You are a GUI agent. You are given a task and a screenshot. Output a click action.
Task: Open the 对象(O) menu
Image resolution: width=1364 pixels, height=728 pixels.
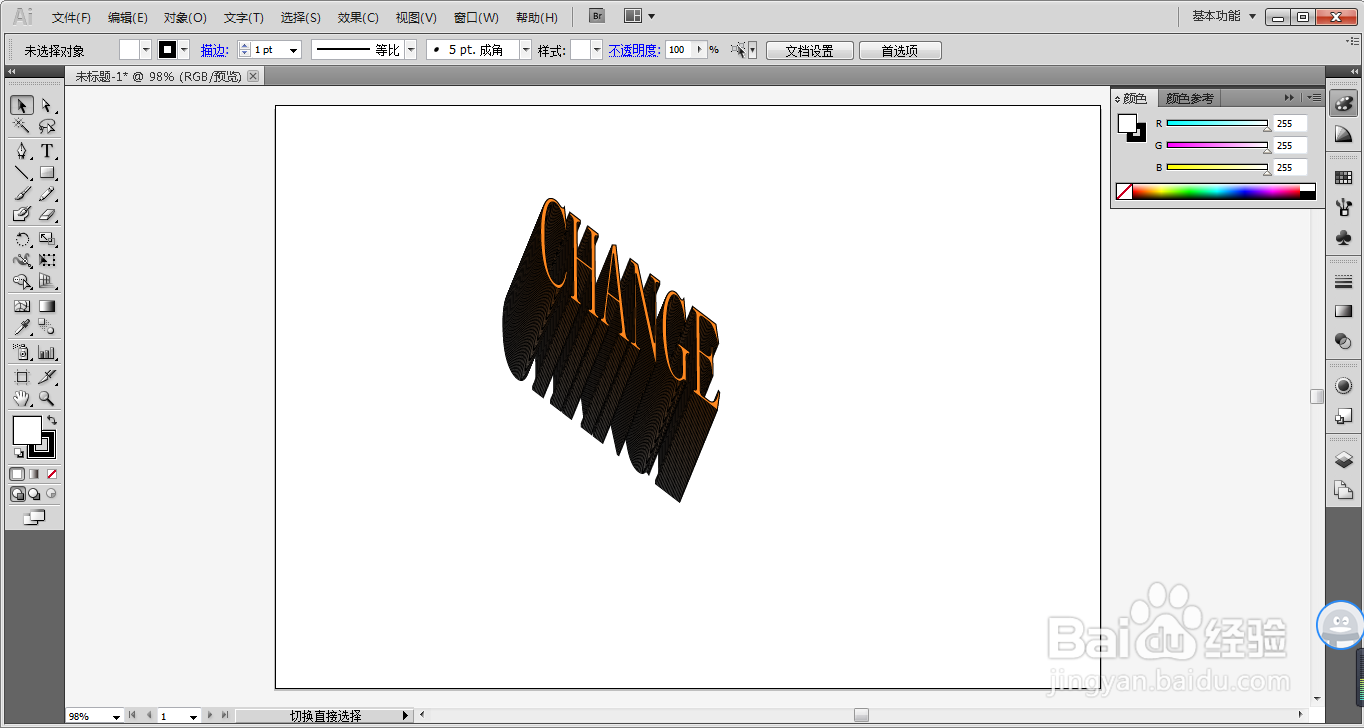(185, 17)
